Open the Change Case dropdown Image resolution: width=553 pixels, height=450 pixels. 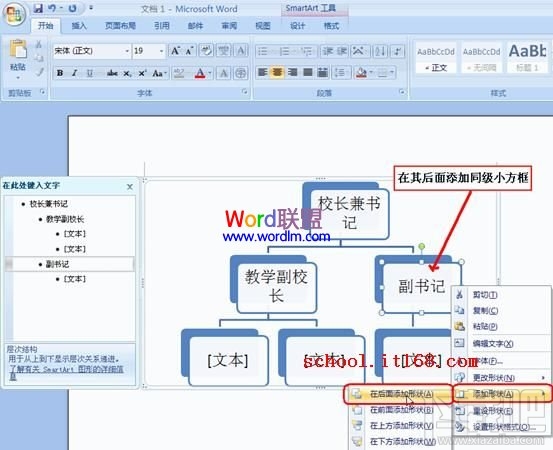(159, 73)
